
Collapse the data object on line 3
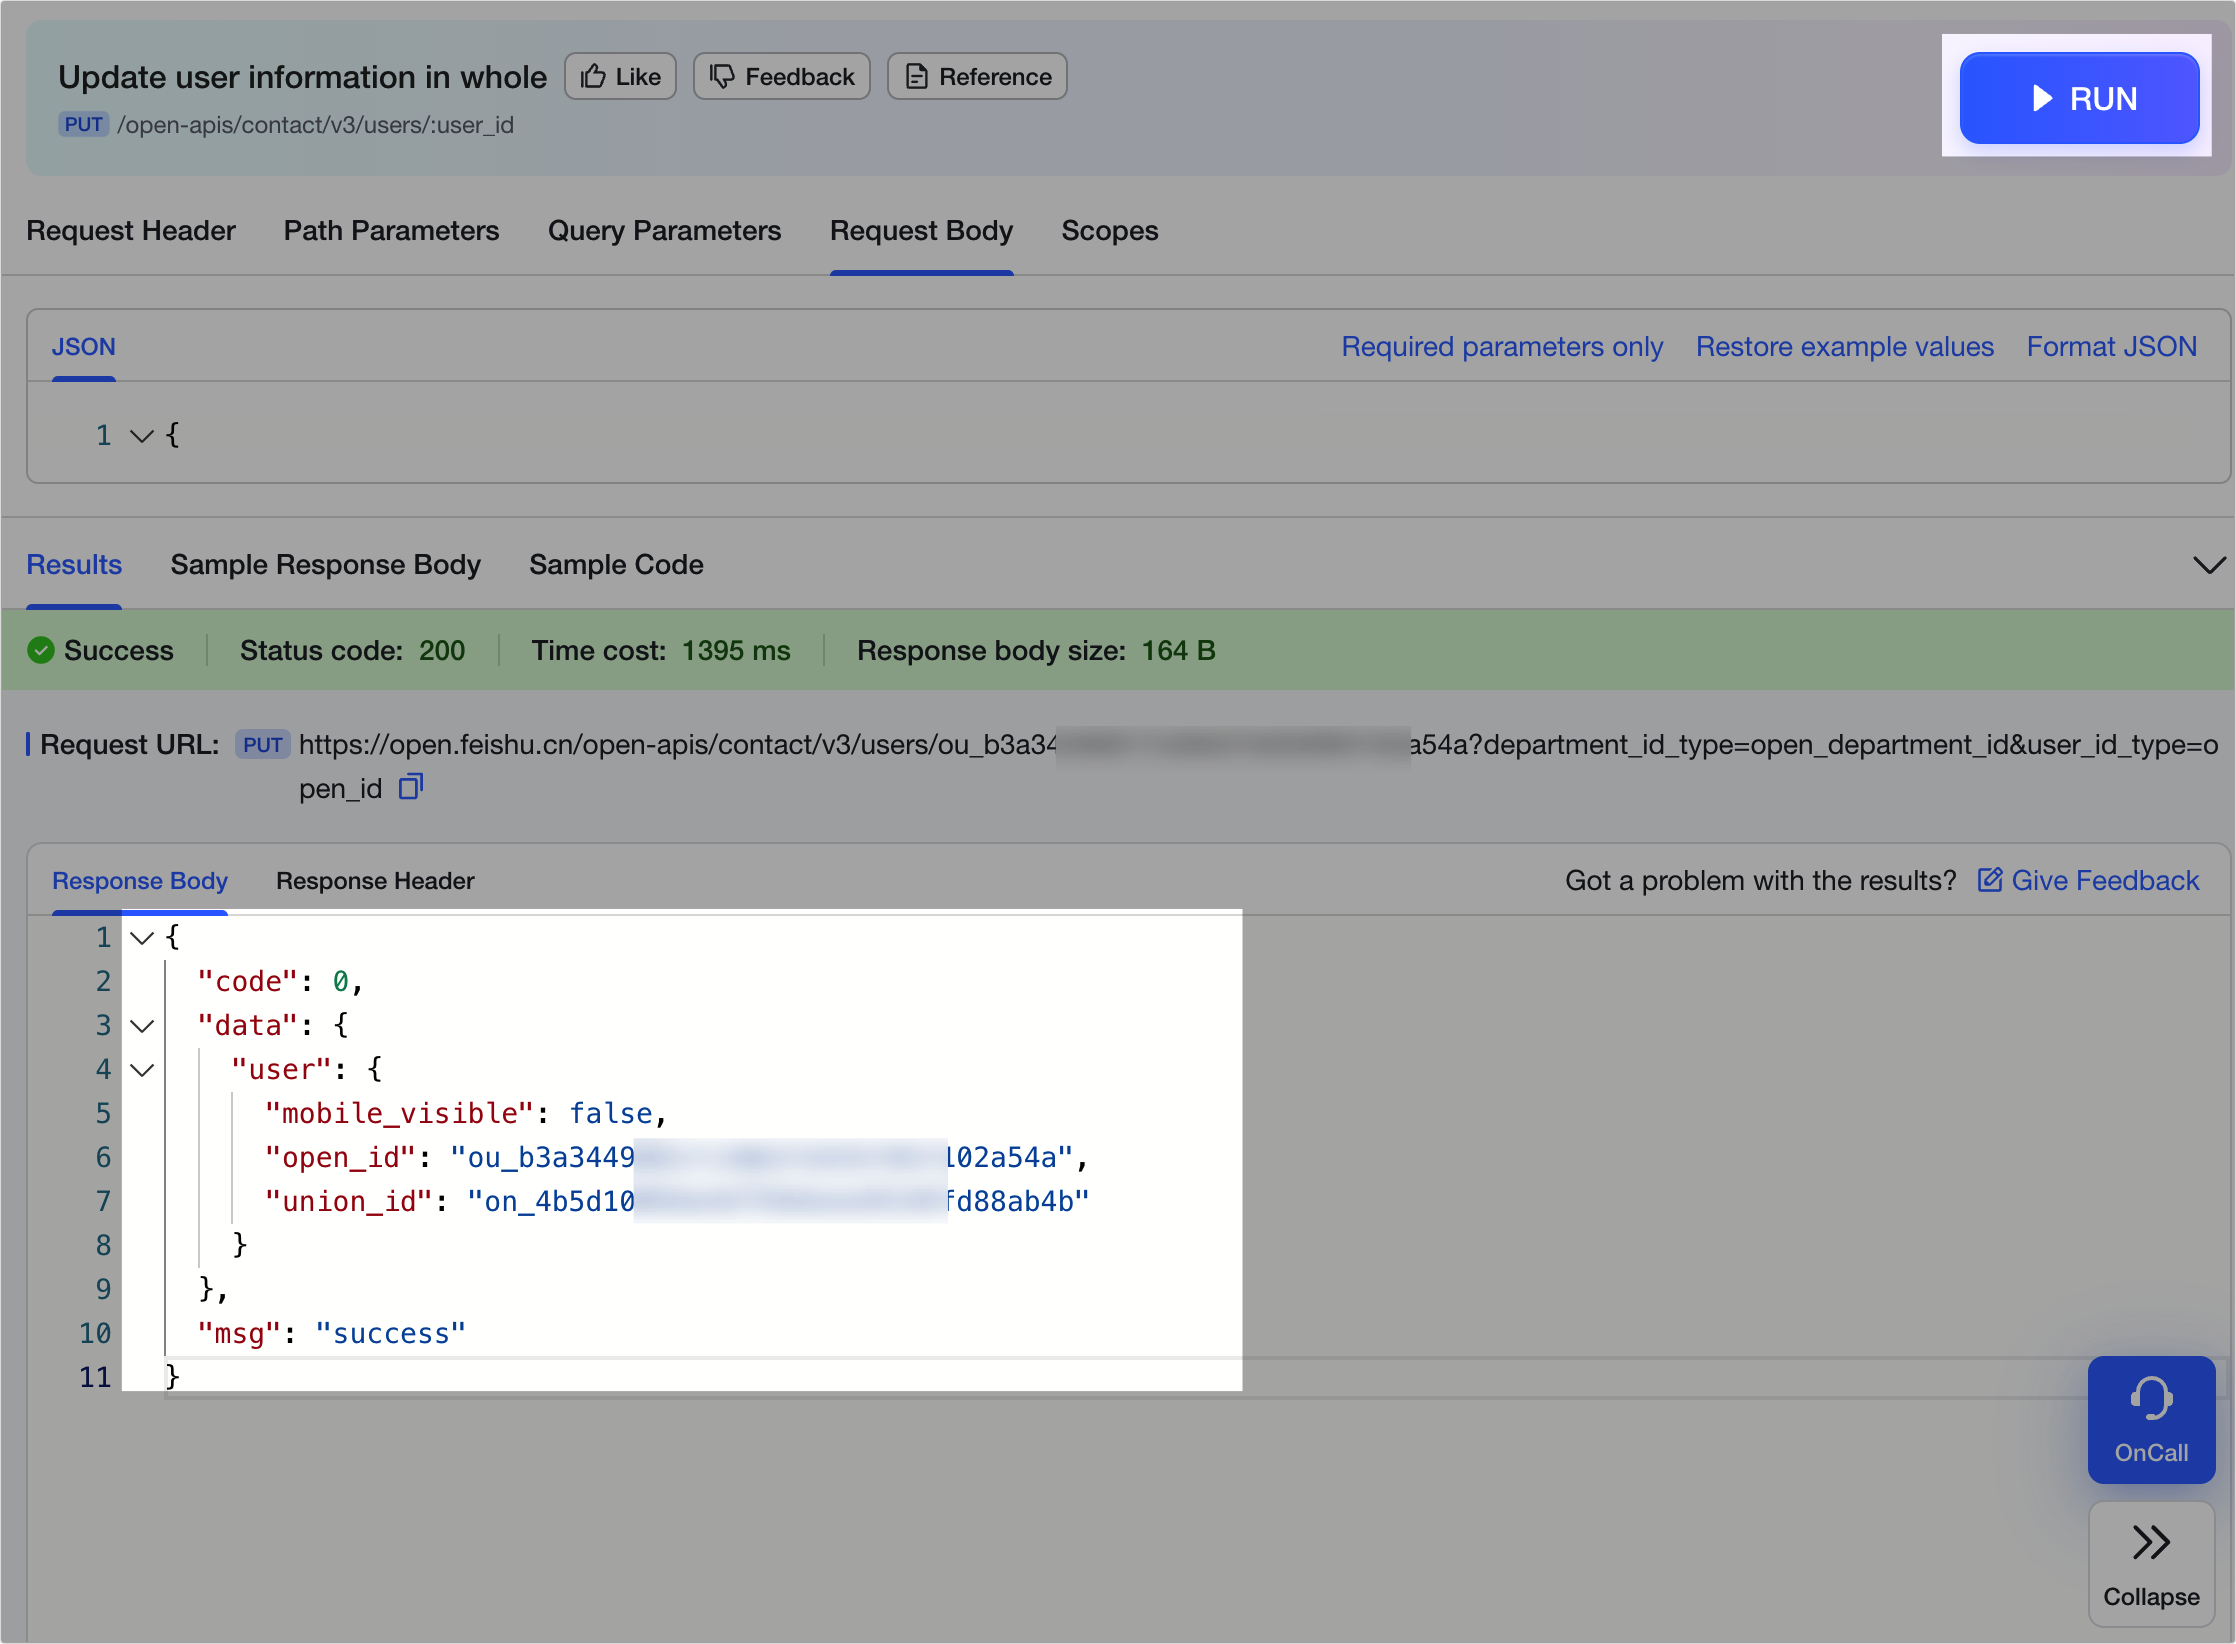[x=141, y=1025]
